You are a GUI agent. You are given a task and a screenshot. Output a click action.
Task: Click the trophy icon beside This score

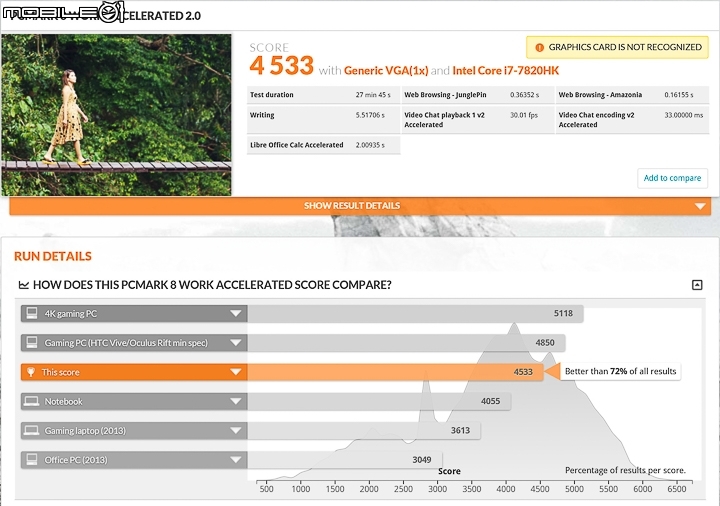pos(31,372)
